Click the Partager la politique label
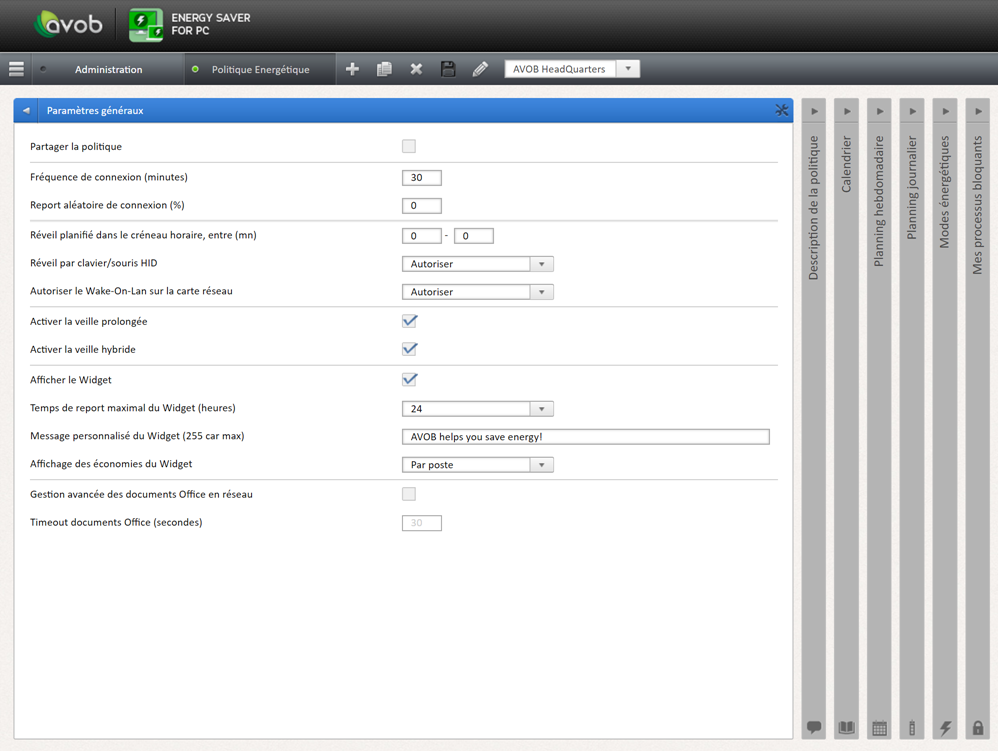The height and width of the screenshot is (751, 998). point(76,146)
